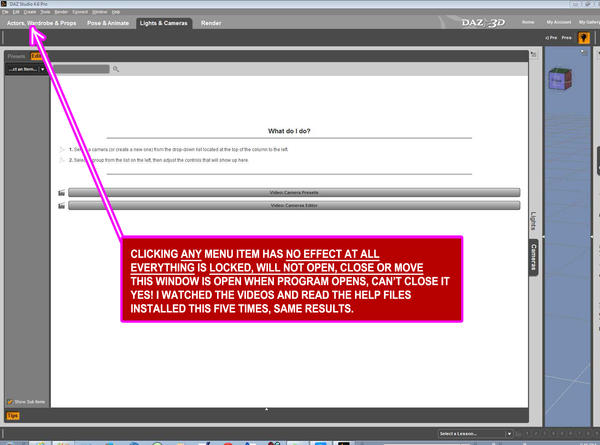Click the Free label beside Pro
Screen dimensions: 600x445
tap(566, 38)
